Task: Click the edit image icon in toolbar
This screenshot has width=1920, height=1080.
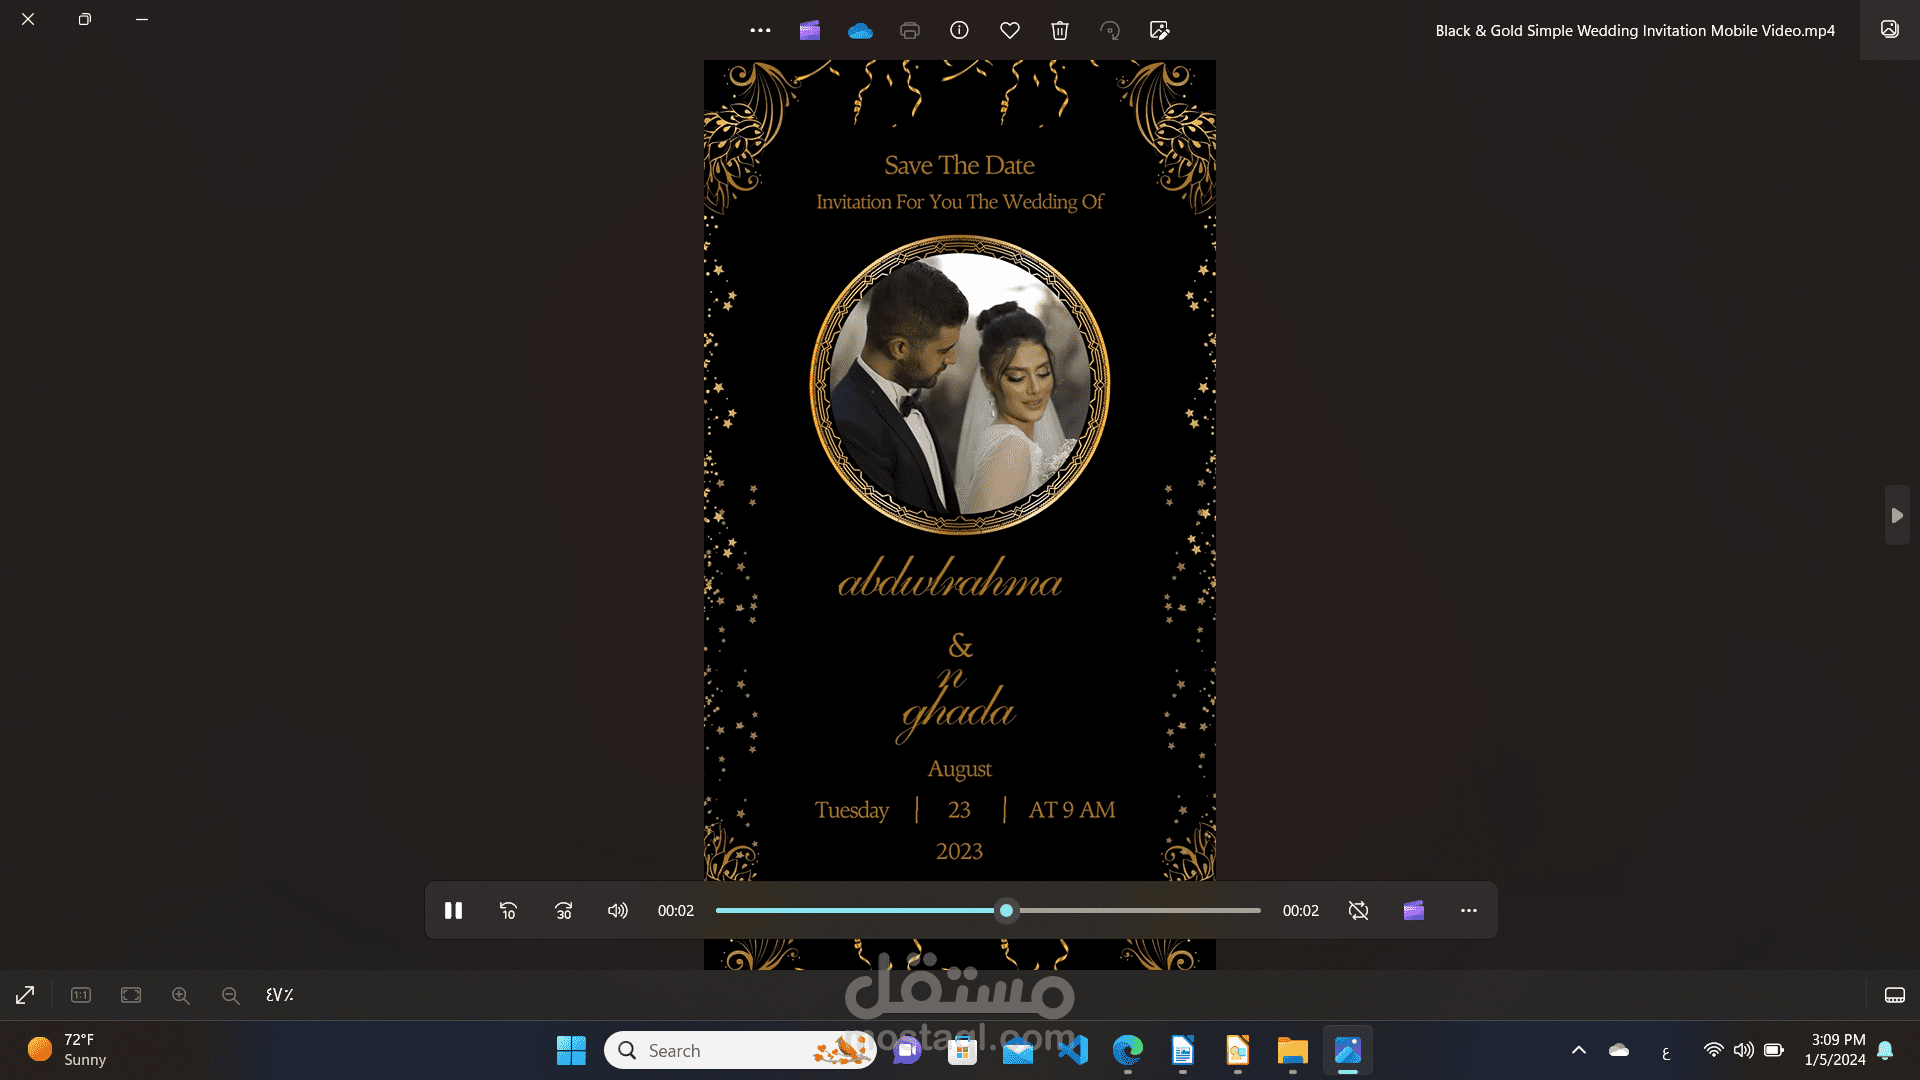Action: (1160, 31)
